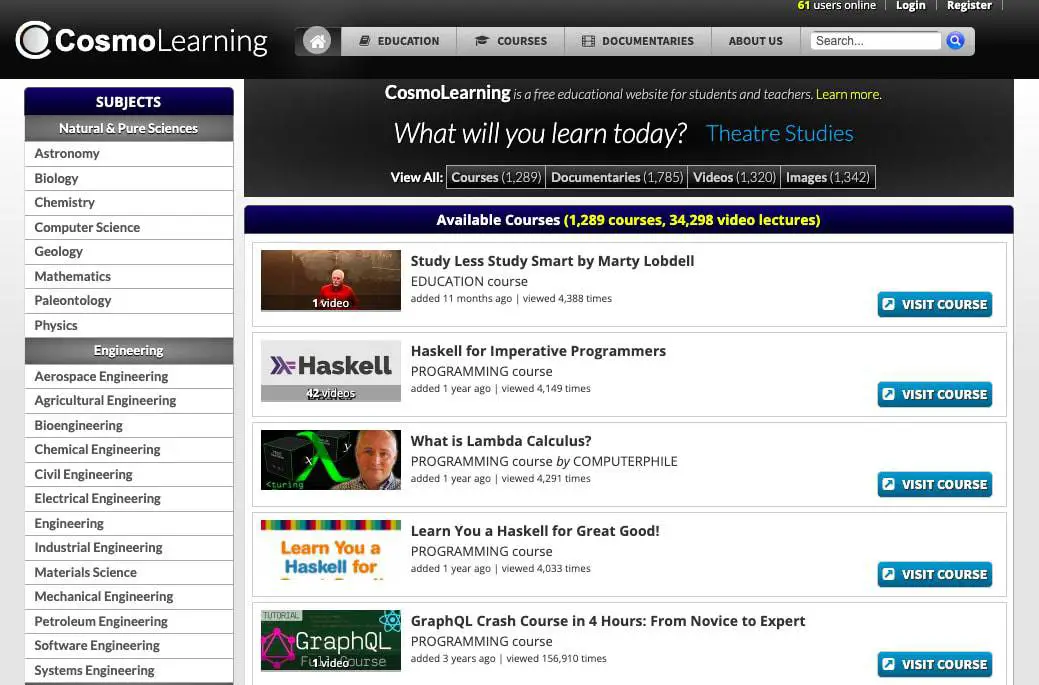Open the Study Less Study Smart title
Viewport: 1039px width, 685px height.
553,261
